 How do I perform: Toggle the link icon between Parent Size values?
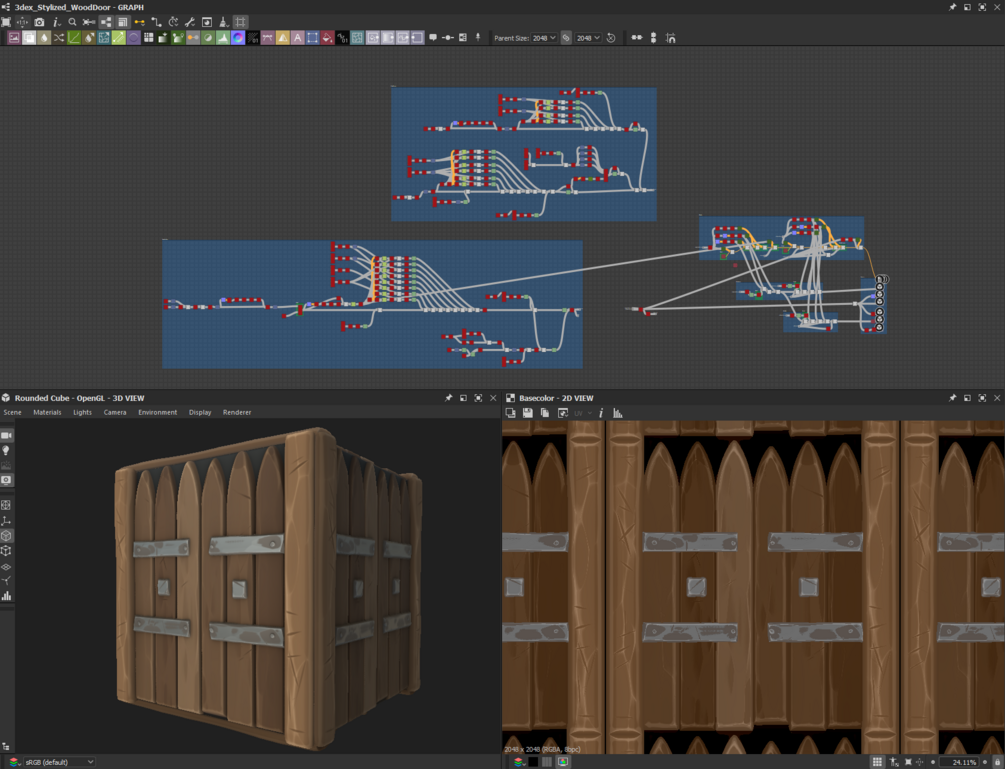566,38
